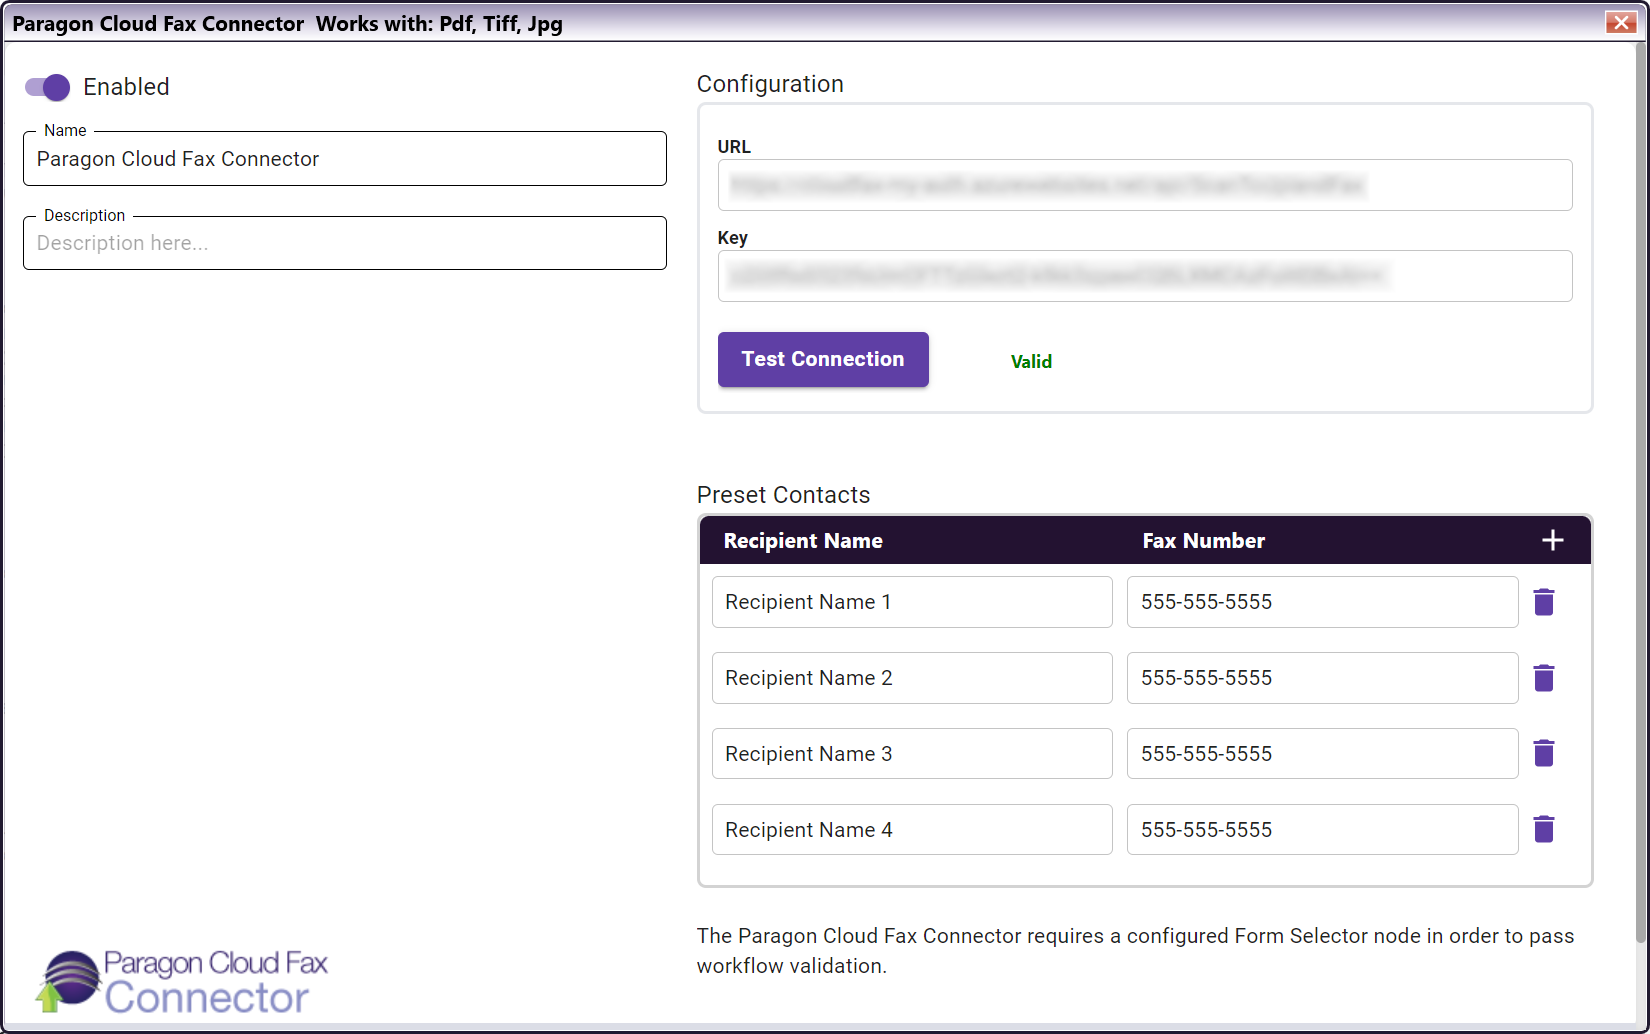
Task: Click the Form Selector requirement note text
Action: click(x=1135, y=951)
